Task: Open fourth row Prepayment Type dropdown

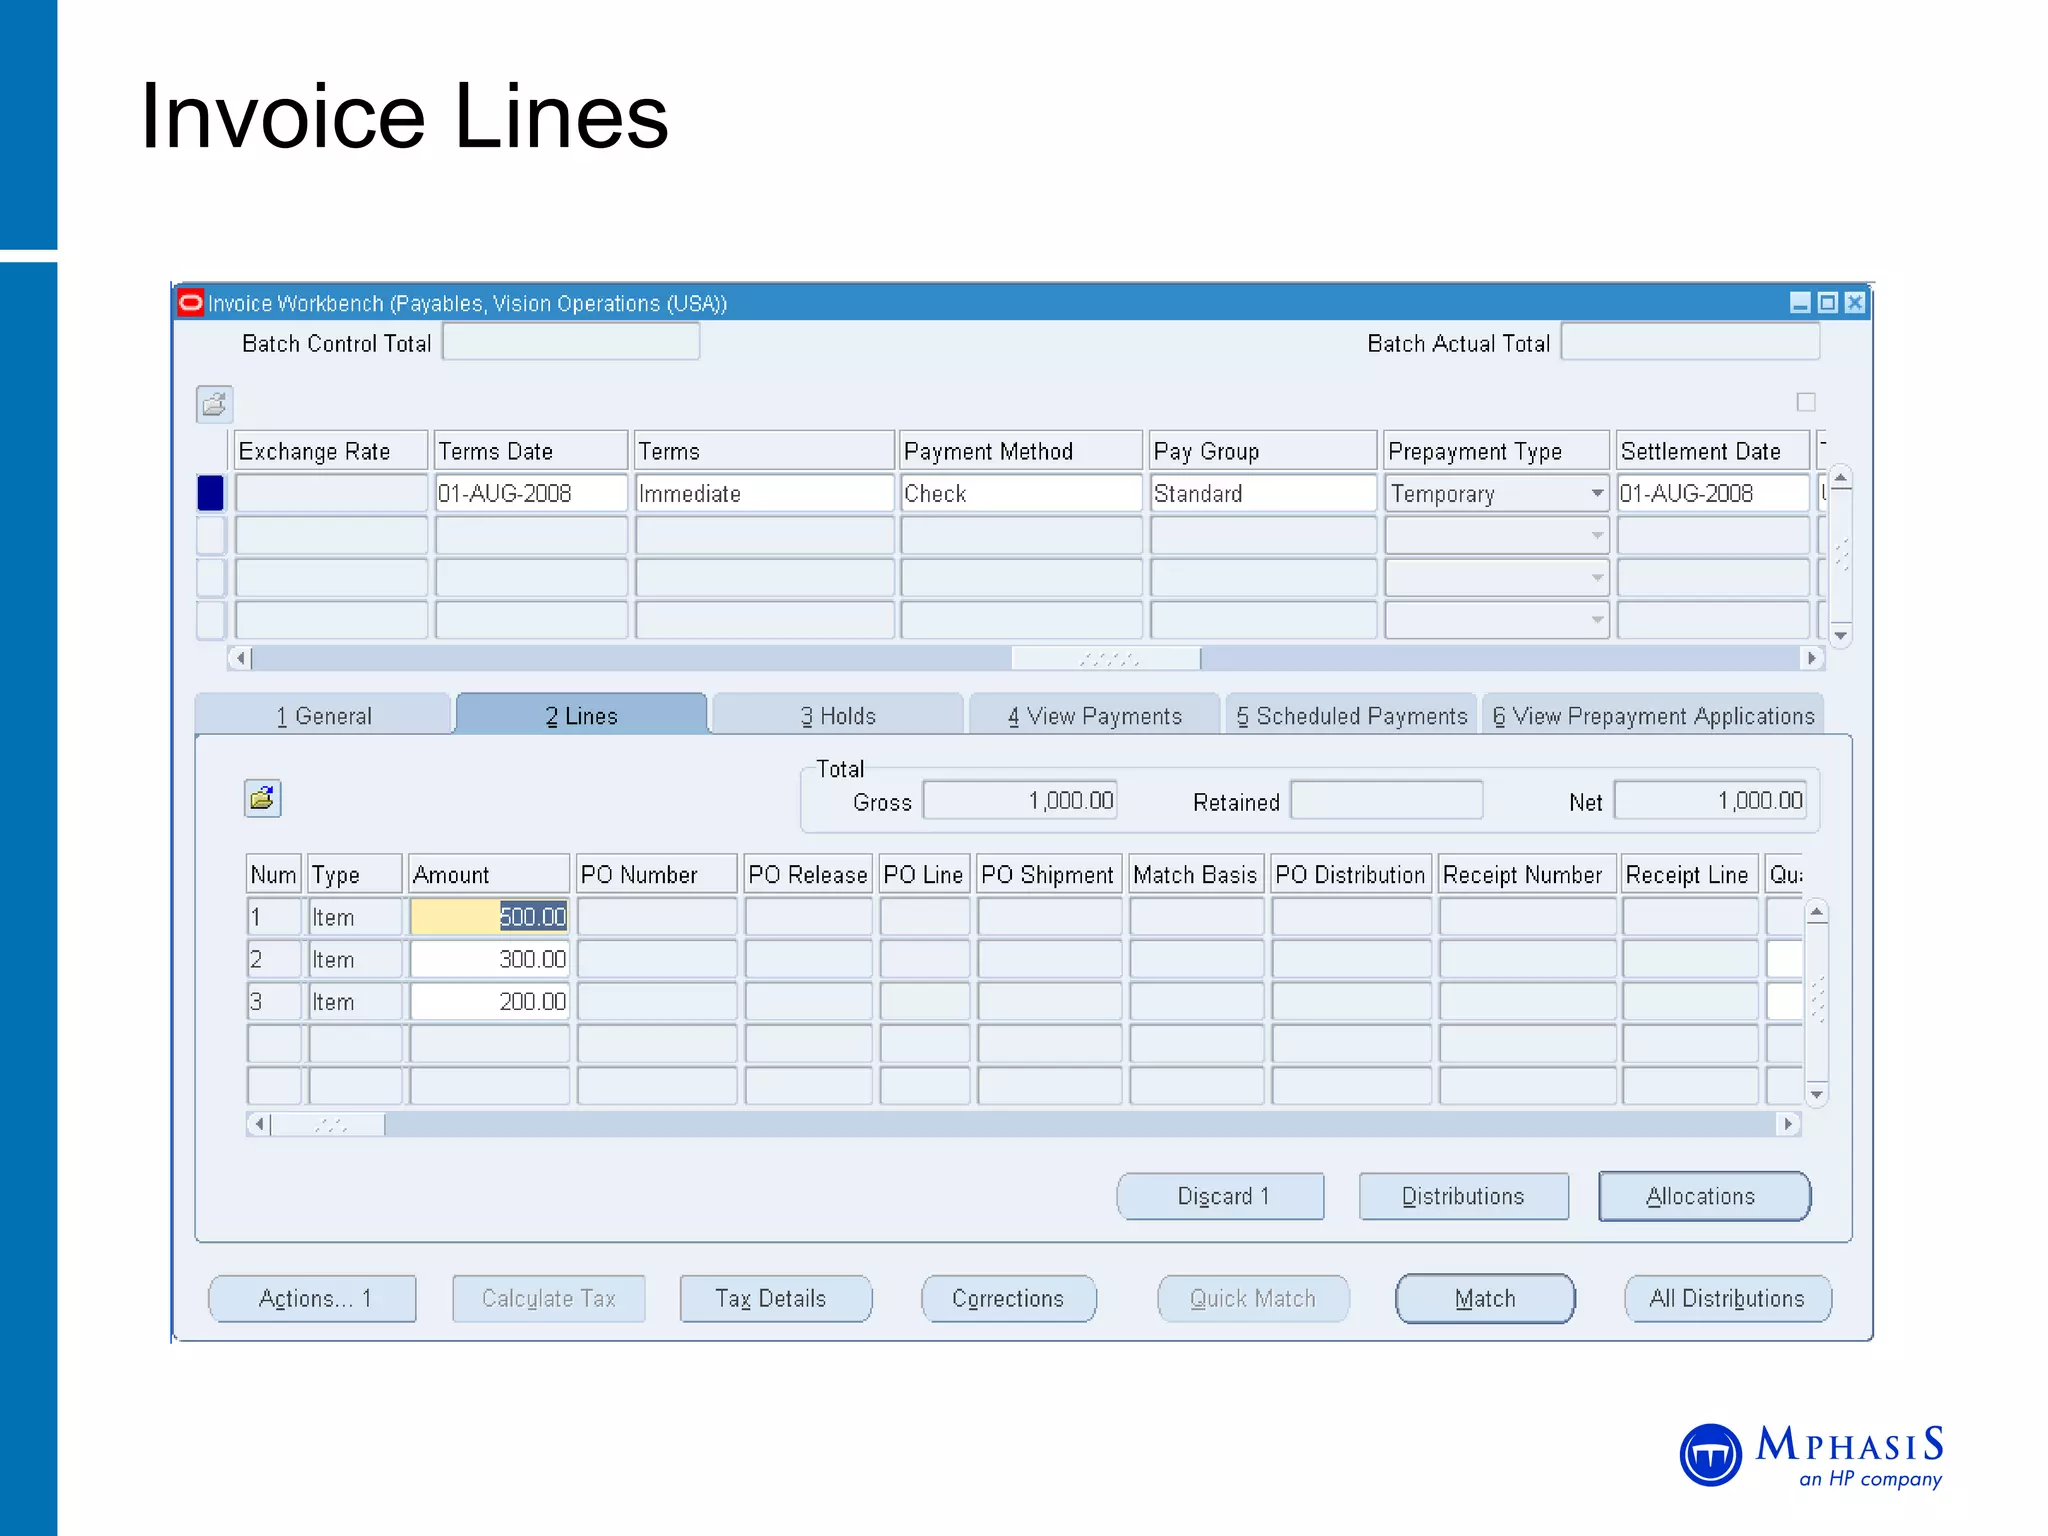Action: coord(1597,619)
